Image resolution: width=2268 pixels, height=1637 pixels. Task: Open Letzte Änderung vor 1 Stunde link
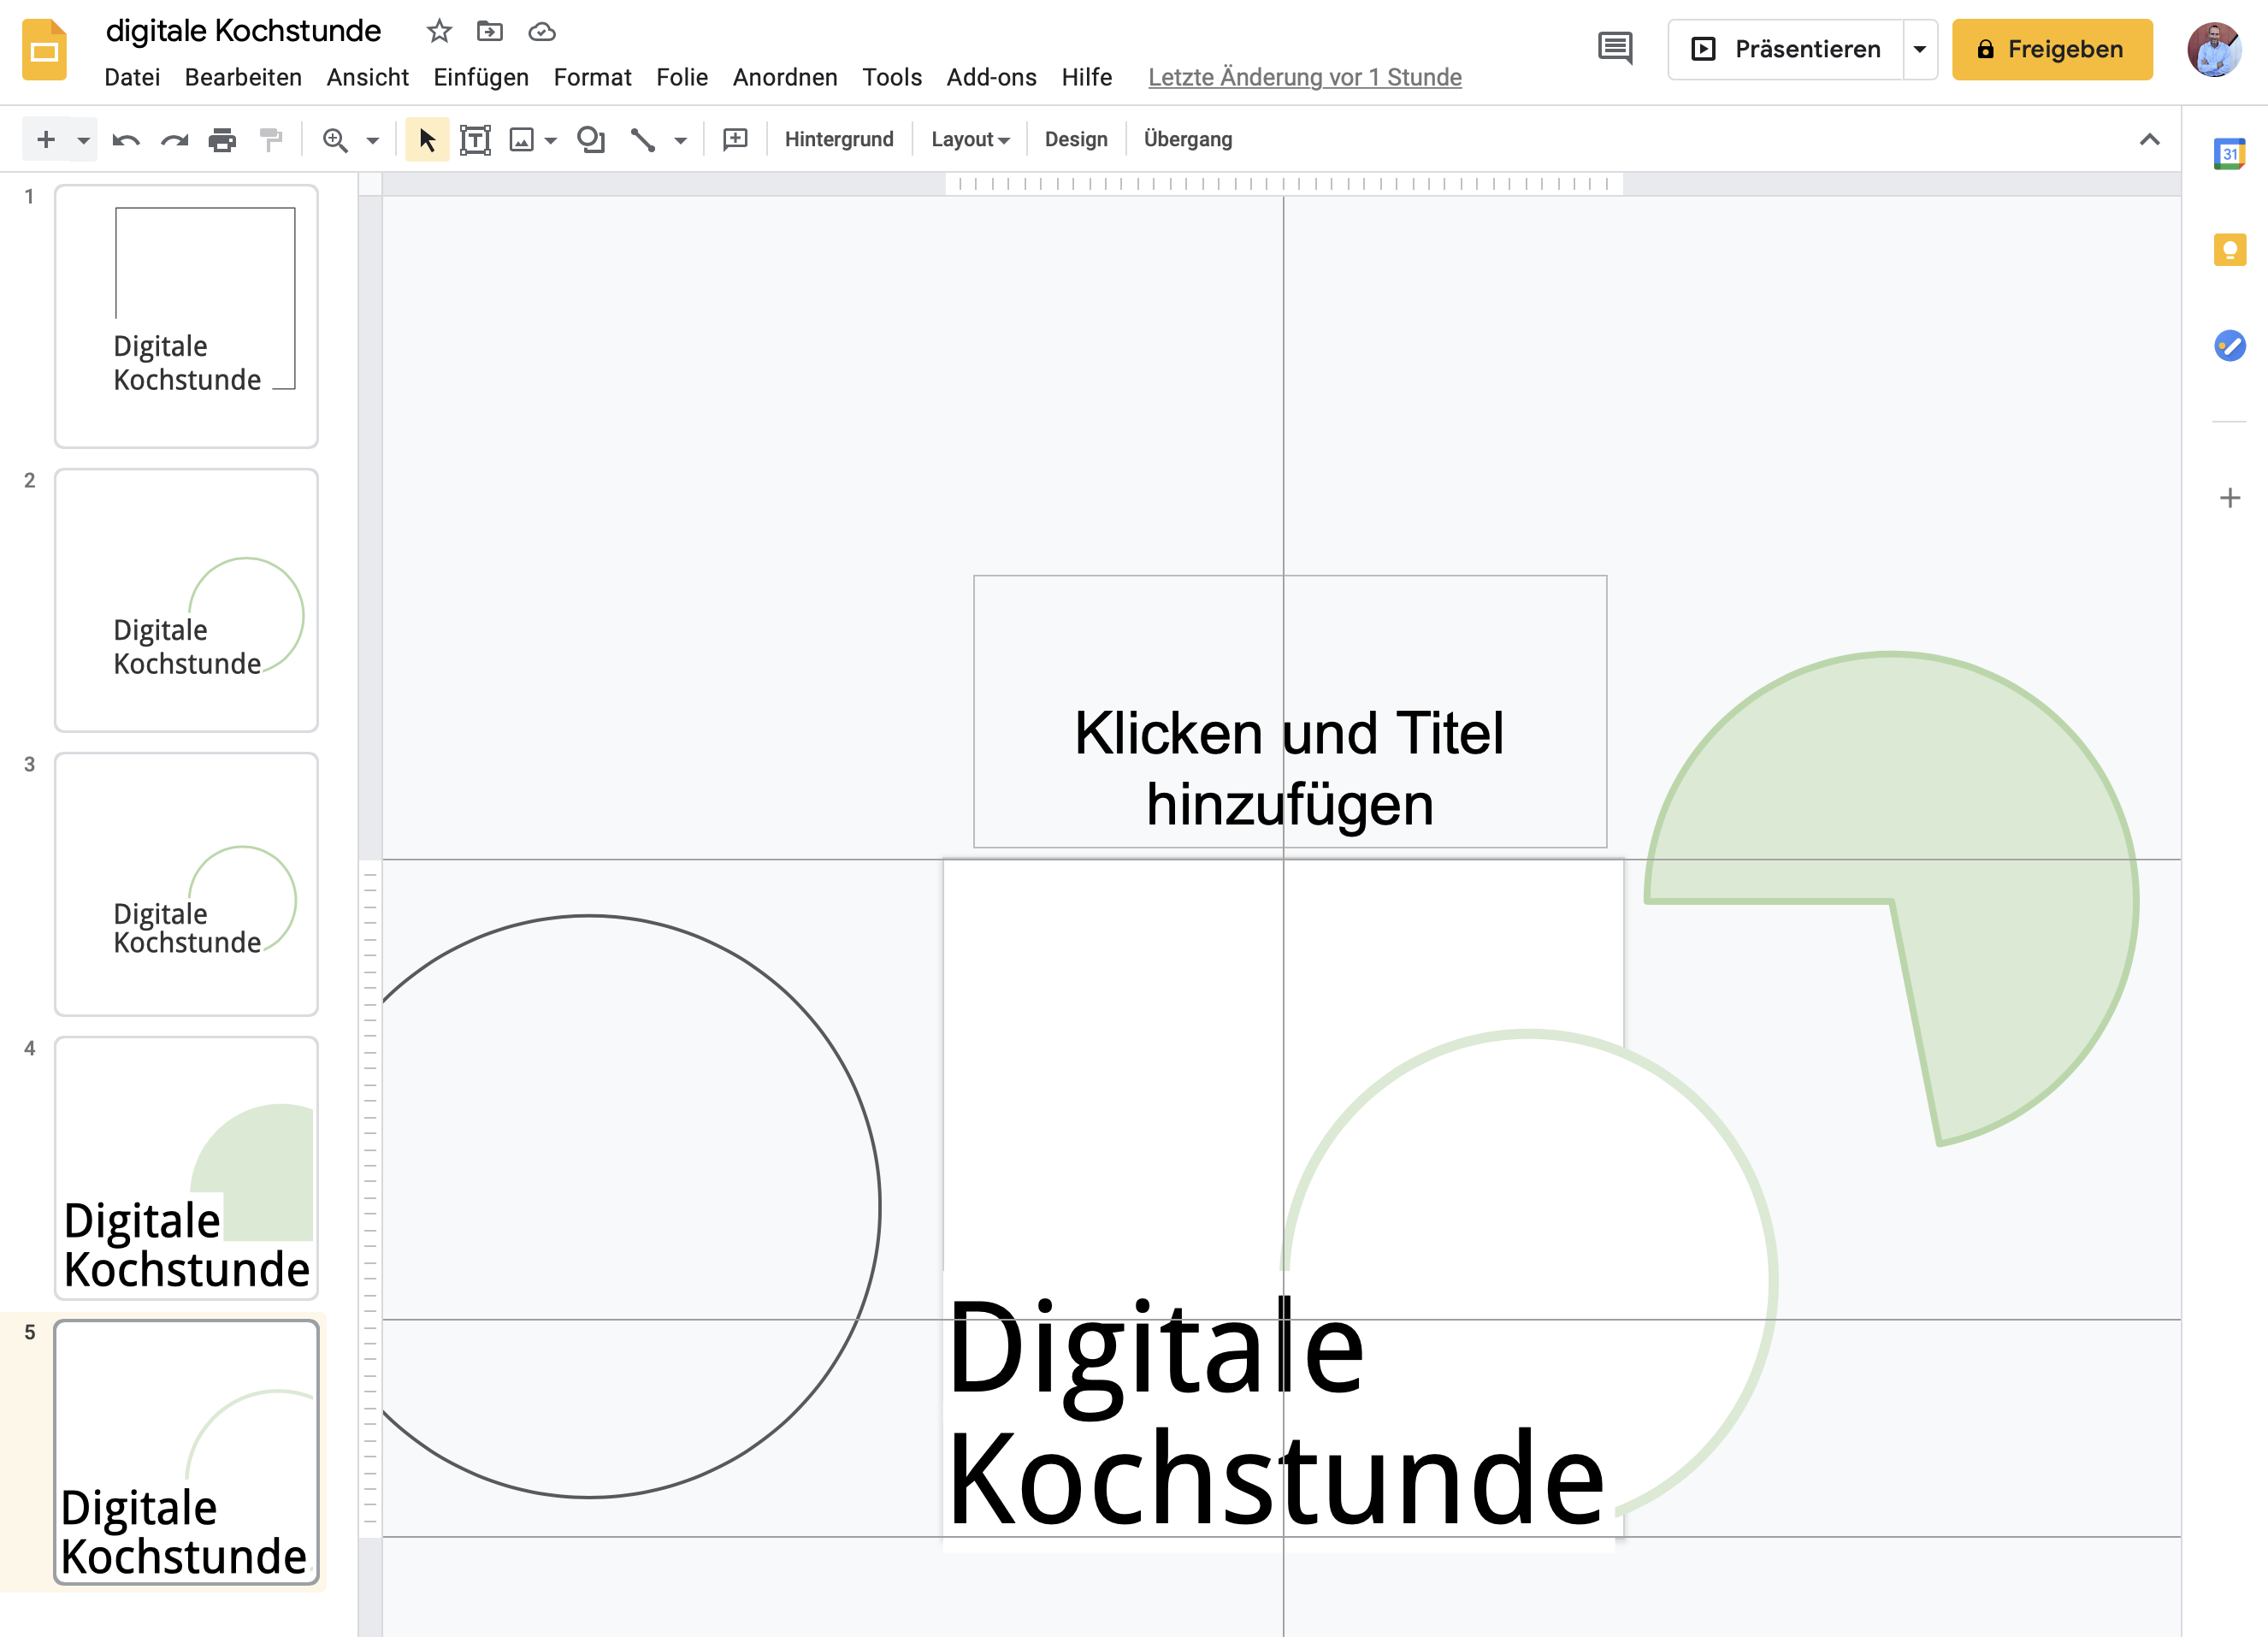tap(1304, 77)
